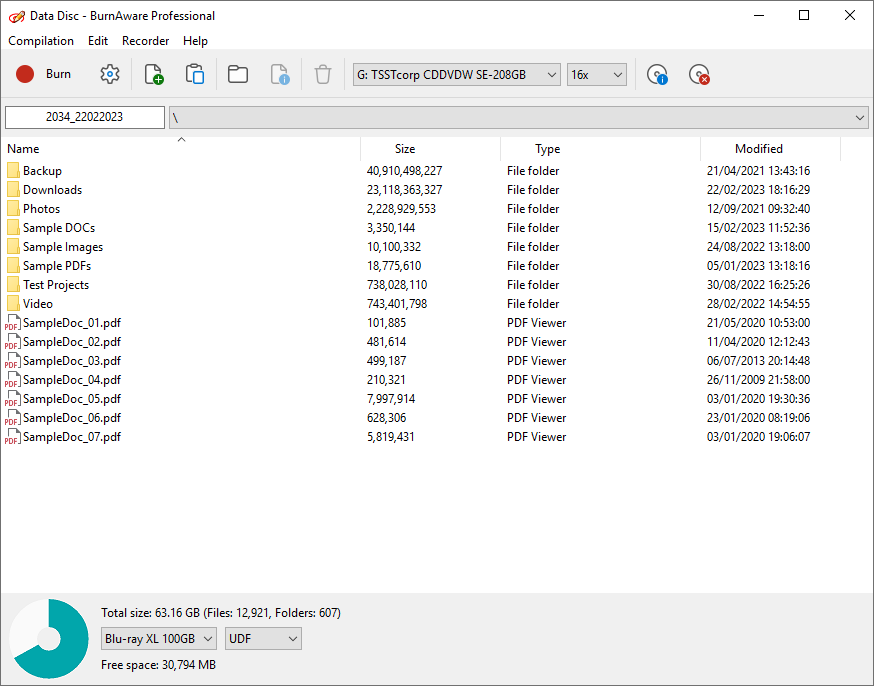
Task: Click the trash delete icon
Action: click(x=322, y=74)
